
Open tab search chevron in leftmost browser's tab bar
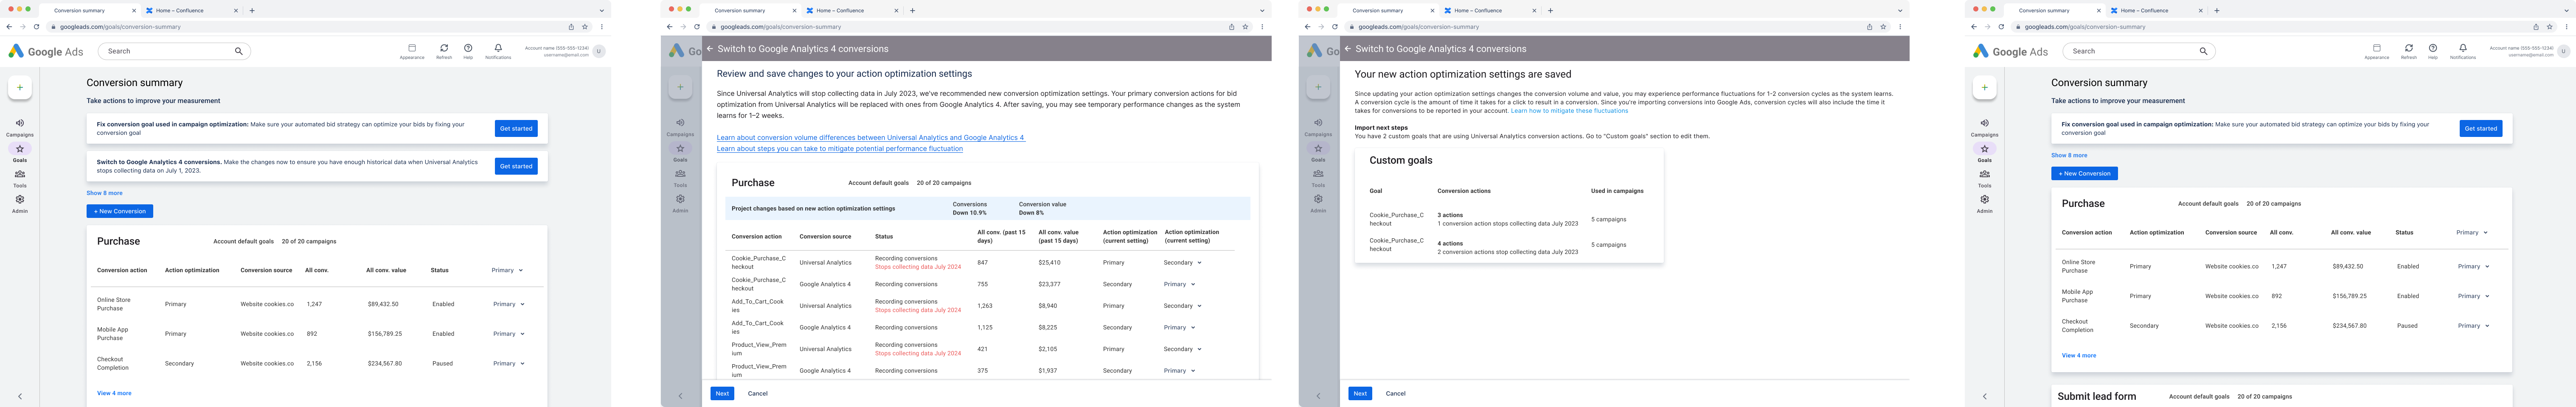pyautogui.click(x=602, y=10)
